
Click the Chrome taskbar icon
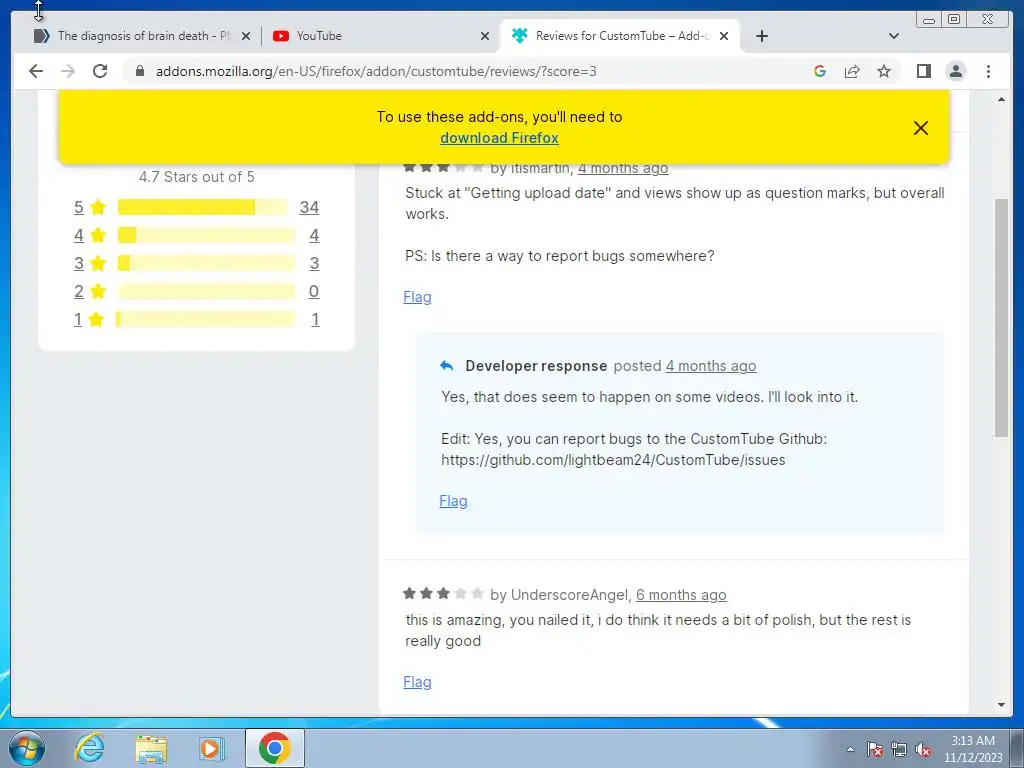pyautogui.click(x=274, y=748)
